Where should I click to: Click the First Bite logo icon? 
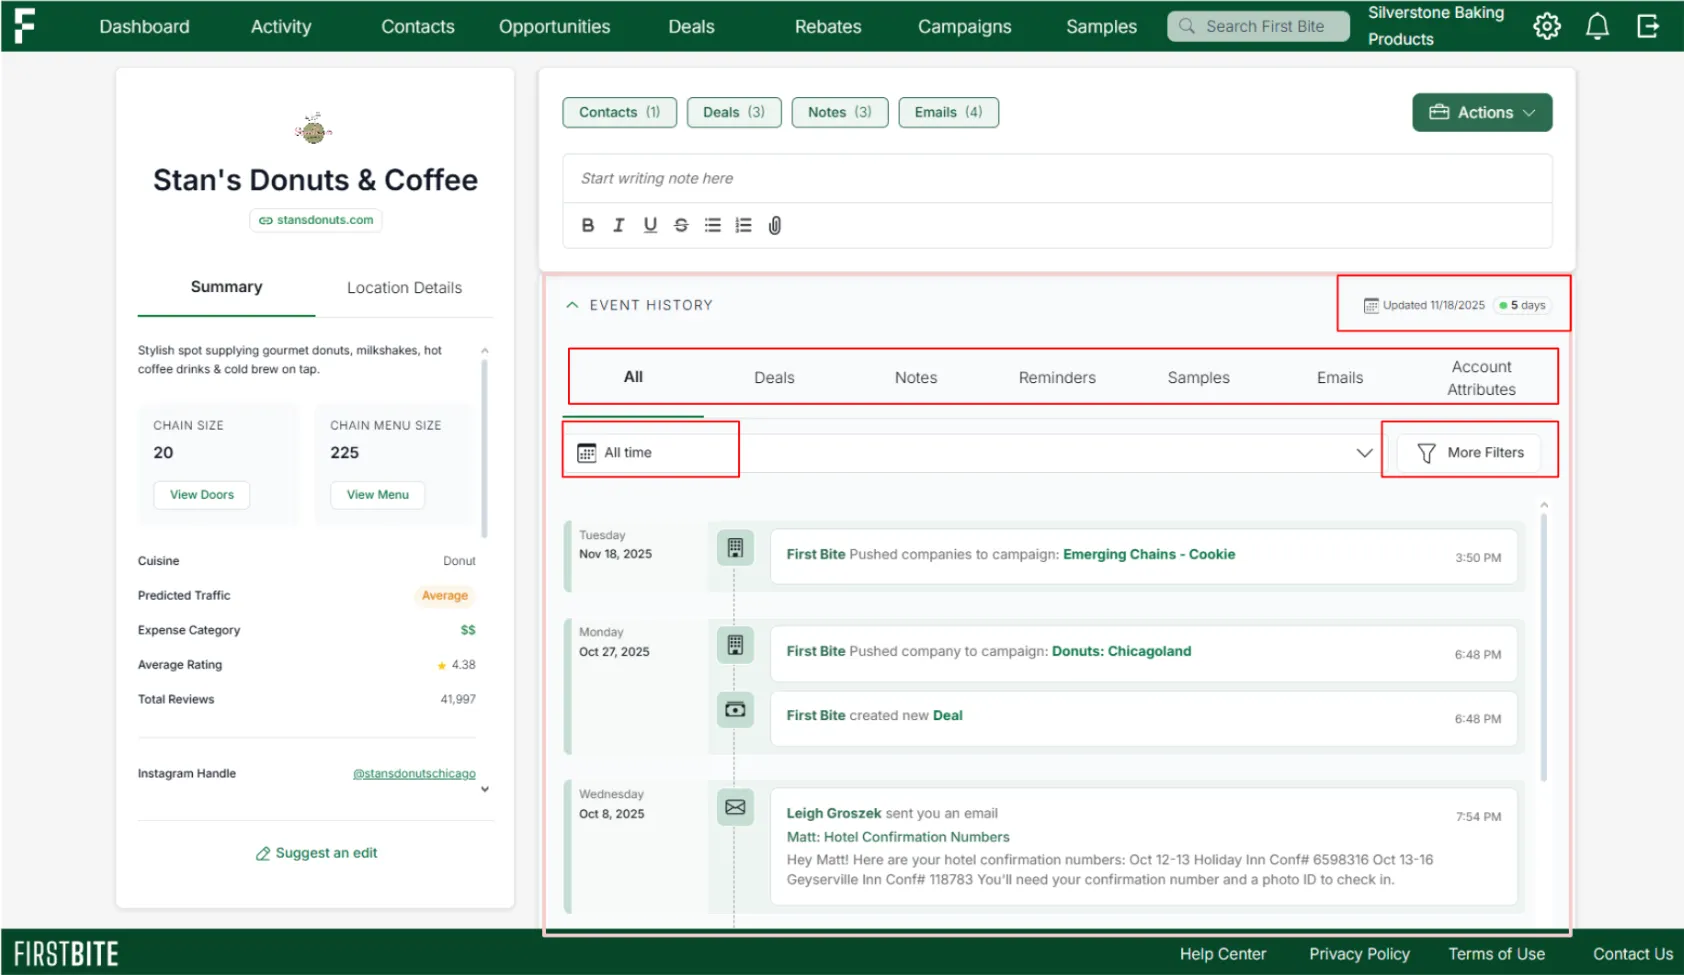click(24, 26)
